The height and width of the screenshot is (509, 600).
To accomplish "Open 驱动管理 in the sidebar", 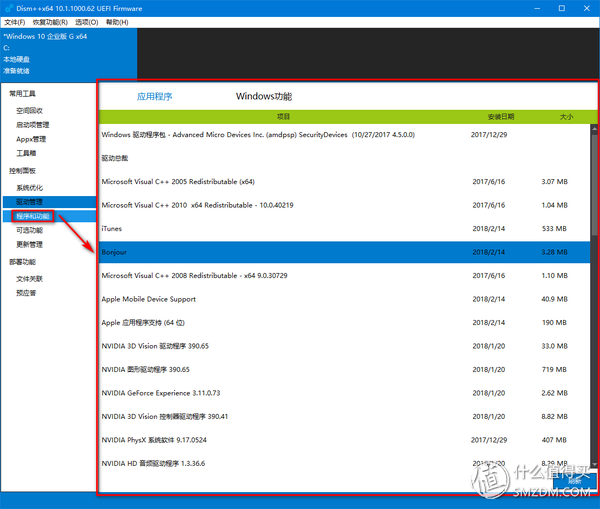I will point(49,202).
